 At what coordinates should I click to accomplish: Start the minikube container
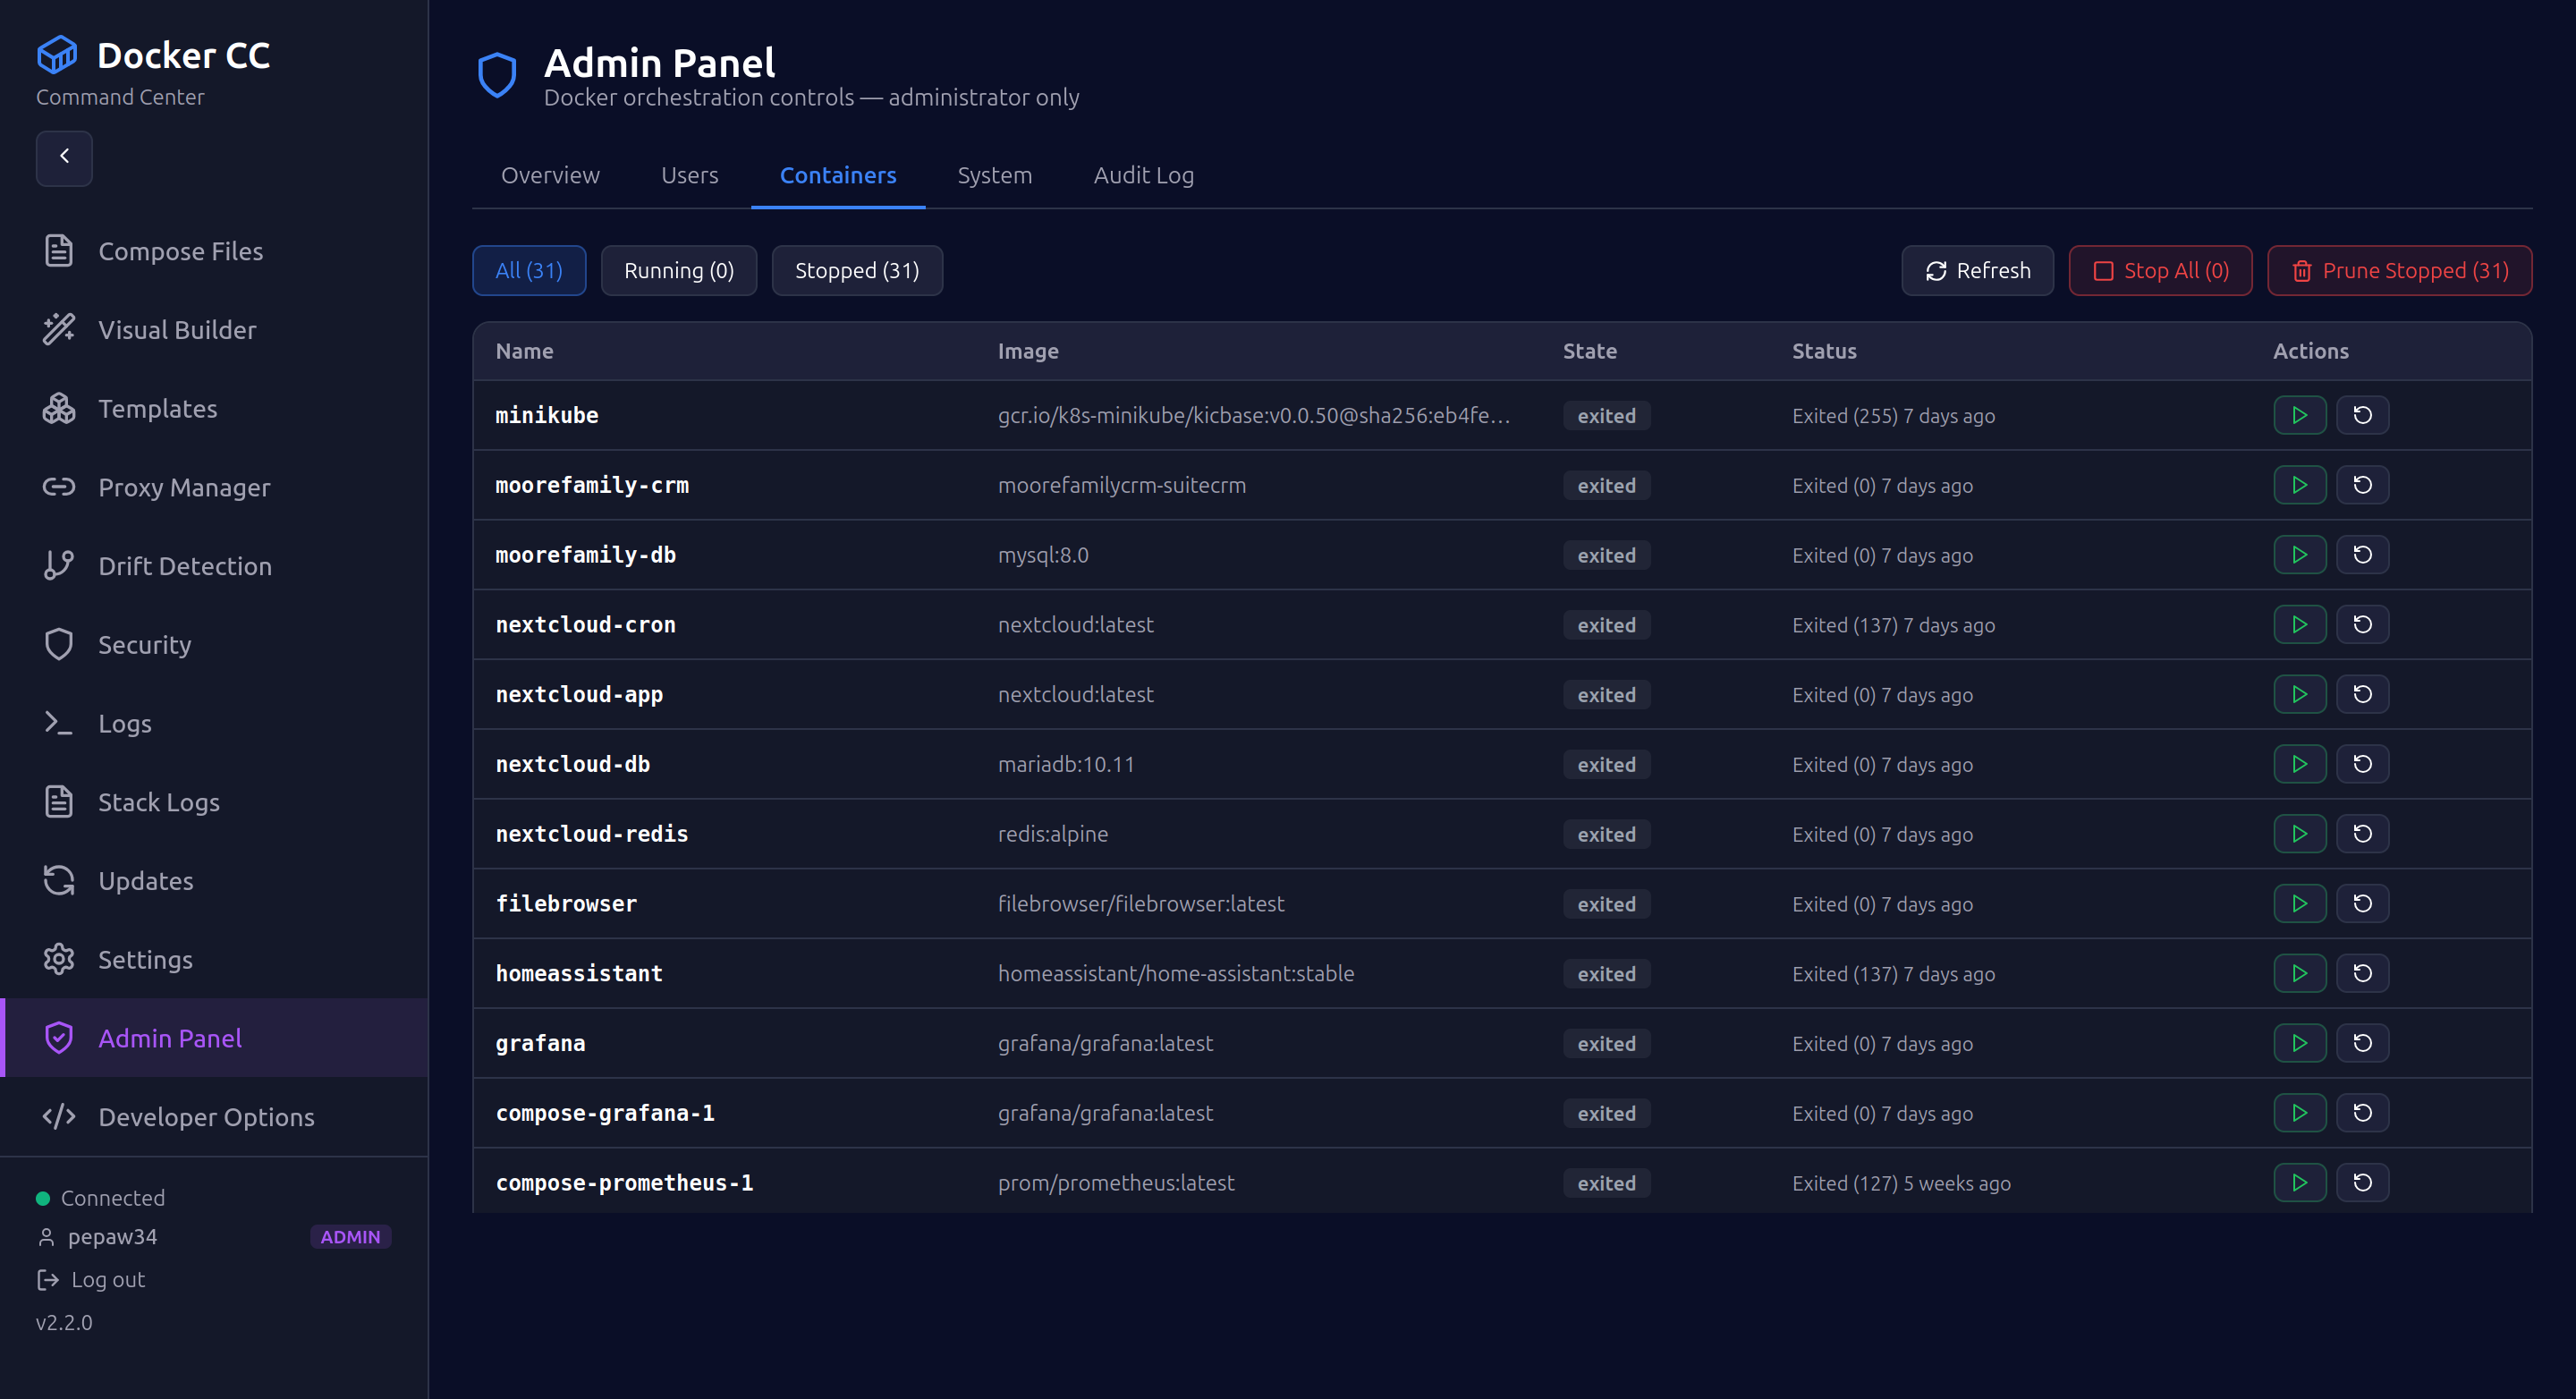pos(2298,415)
